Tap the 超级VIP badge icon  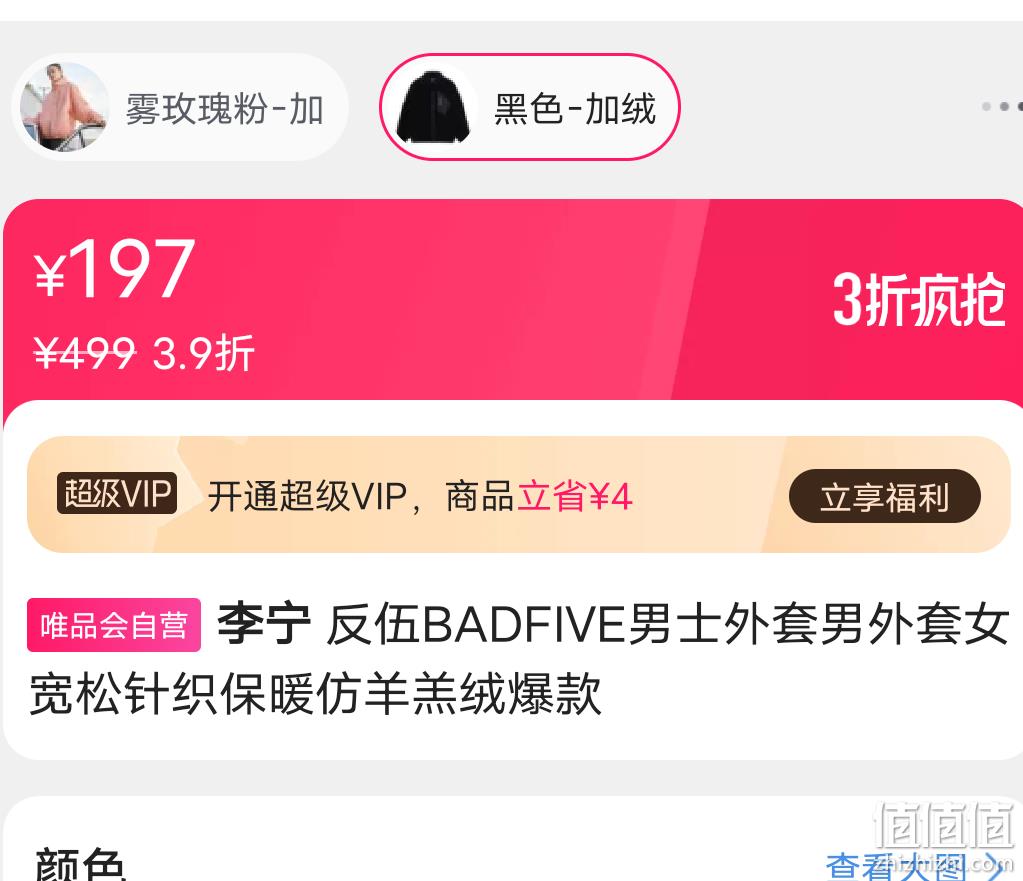click(x=117, y=493)
